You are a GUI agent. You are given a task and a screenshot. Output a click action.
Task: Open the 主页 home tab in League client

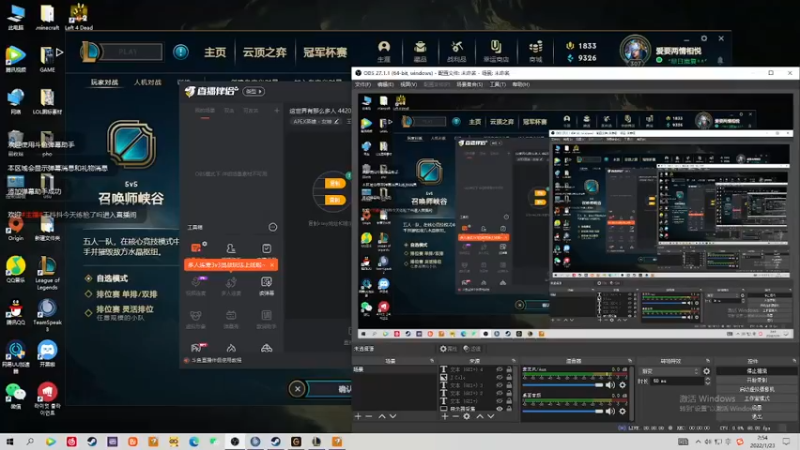click(215, 52)
